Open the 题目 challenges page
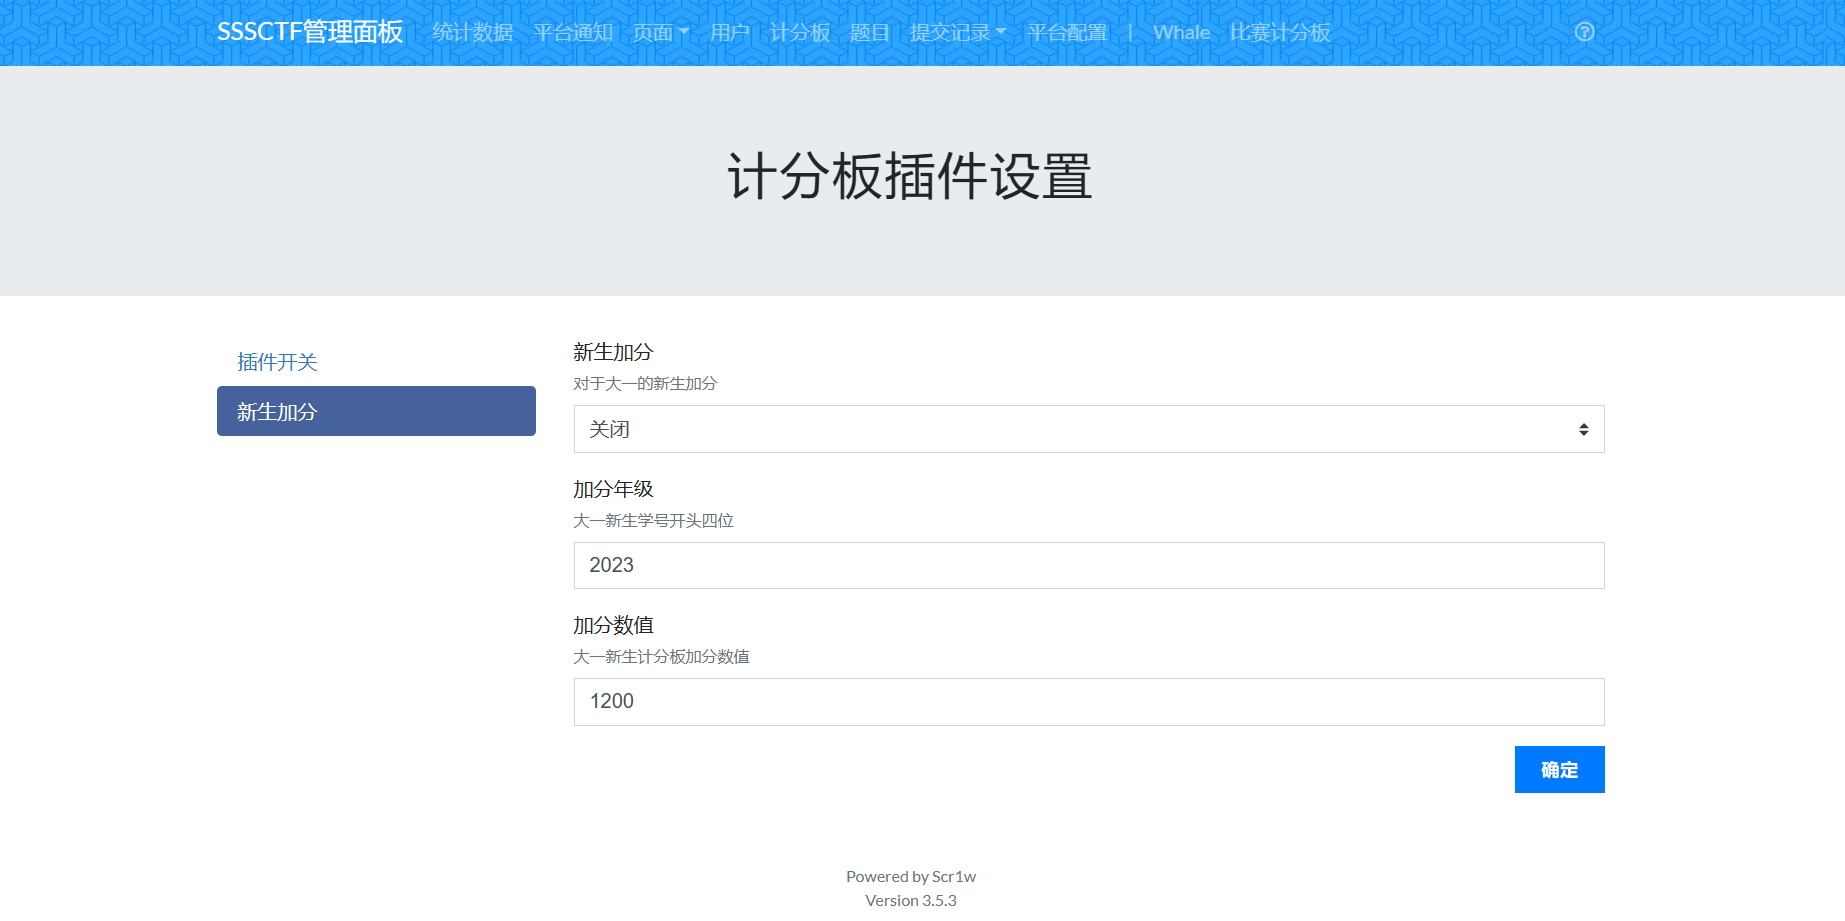 [869, 33]
